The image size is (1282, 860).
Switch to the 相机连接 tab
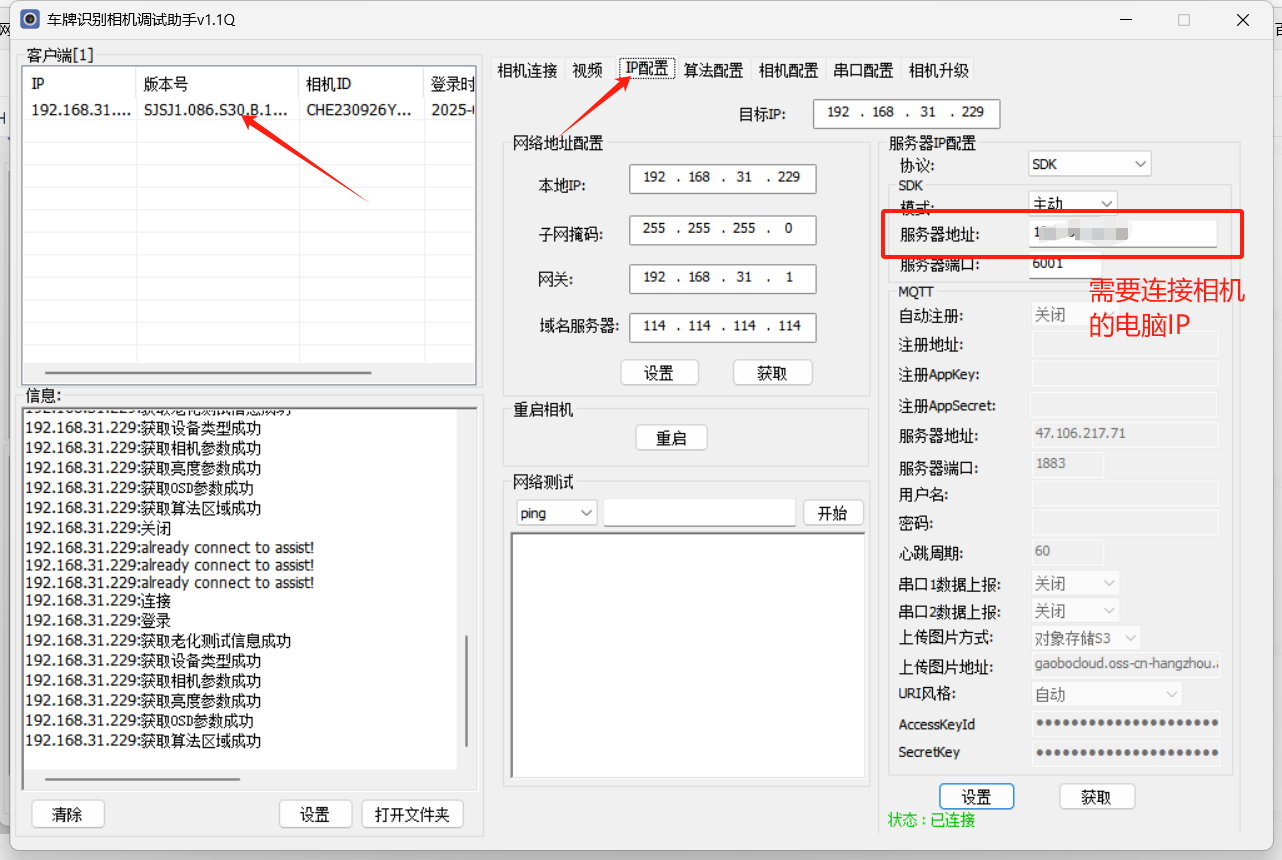(x=527, y=70)
